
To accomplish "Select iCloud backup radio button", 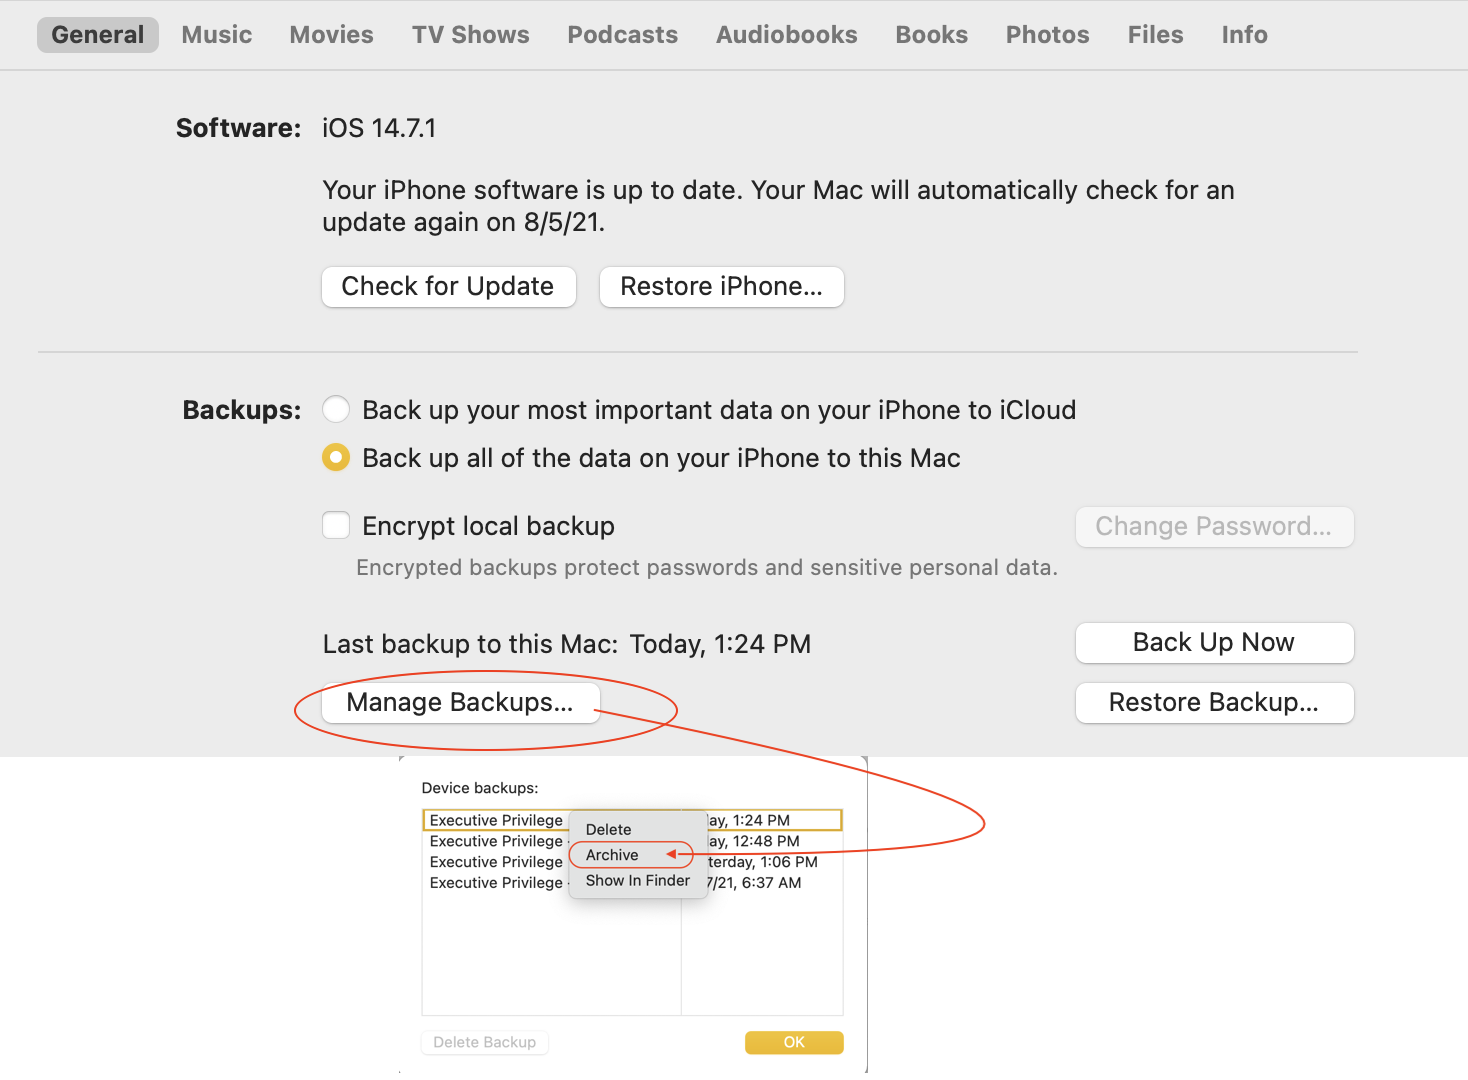I will pos(336,410).
